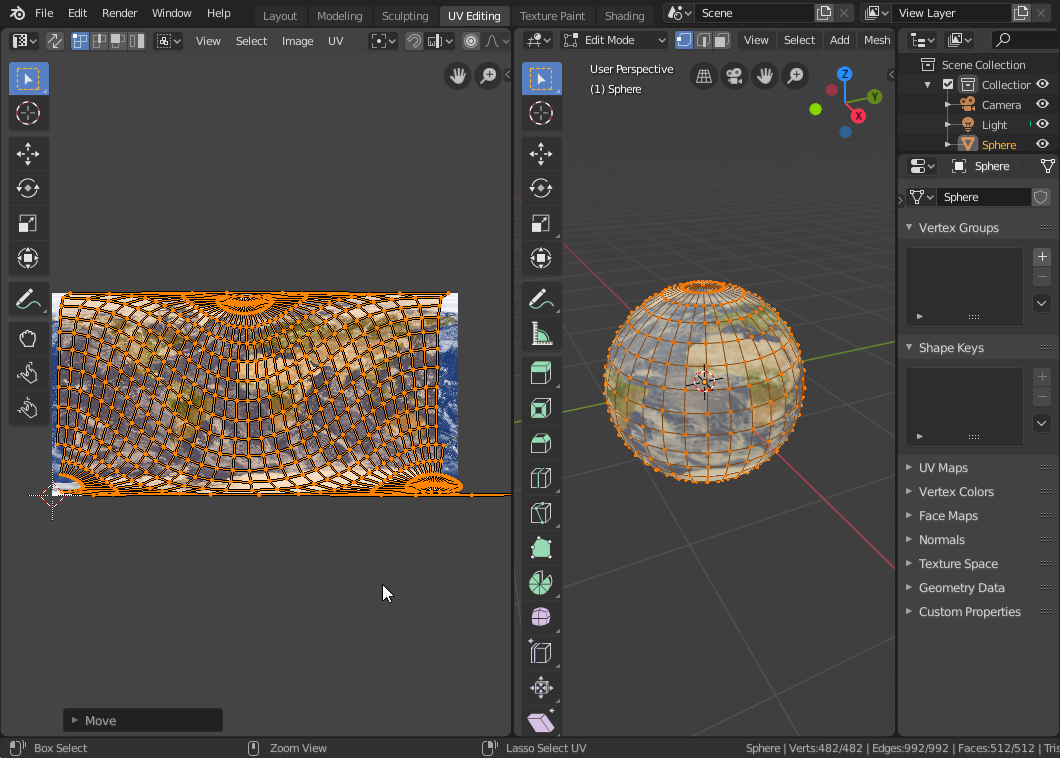Select the Relax tool in the UV editor
The height and width of the screenshot is (758, 1060).
tap(28, 373)
